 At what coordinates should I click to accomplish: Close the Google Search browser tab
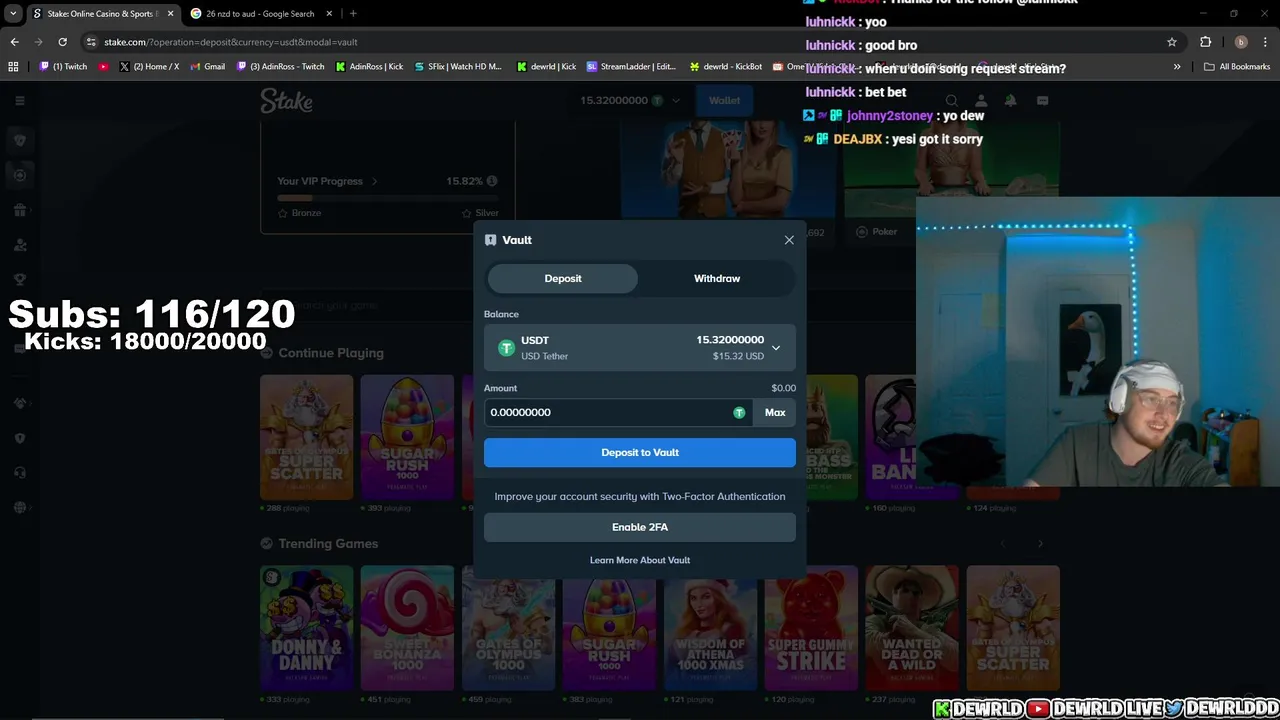[327, 14]
